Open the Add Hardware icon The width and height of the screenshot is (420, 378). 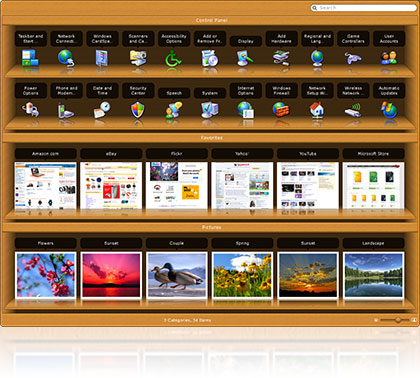(281, 58)
